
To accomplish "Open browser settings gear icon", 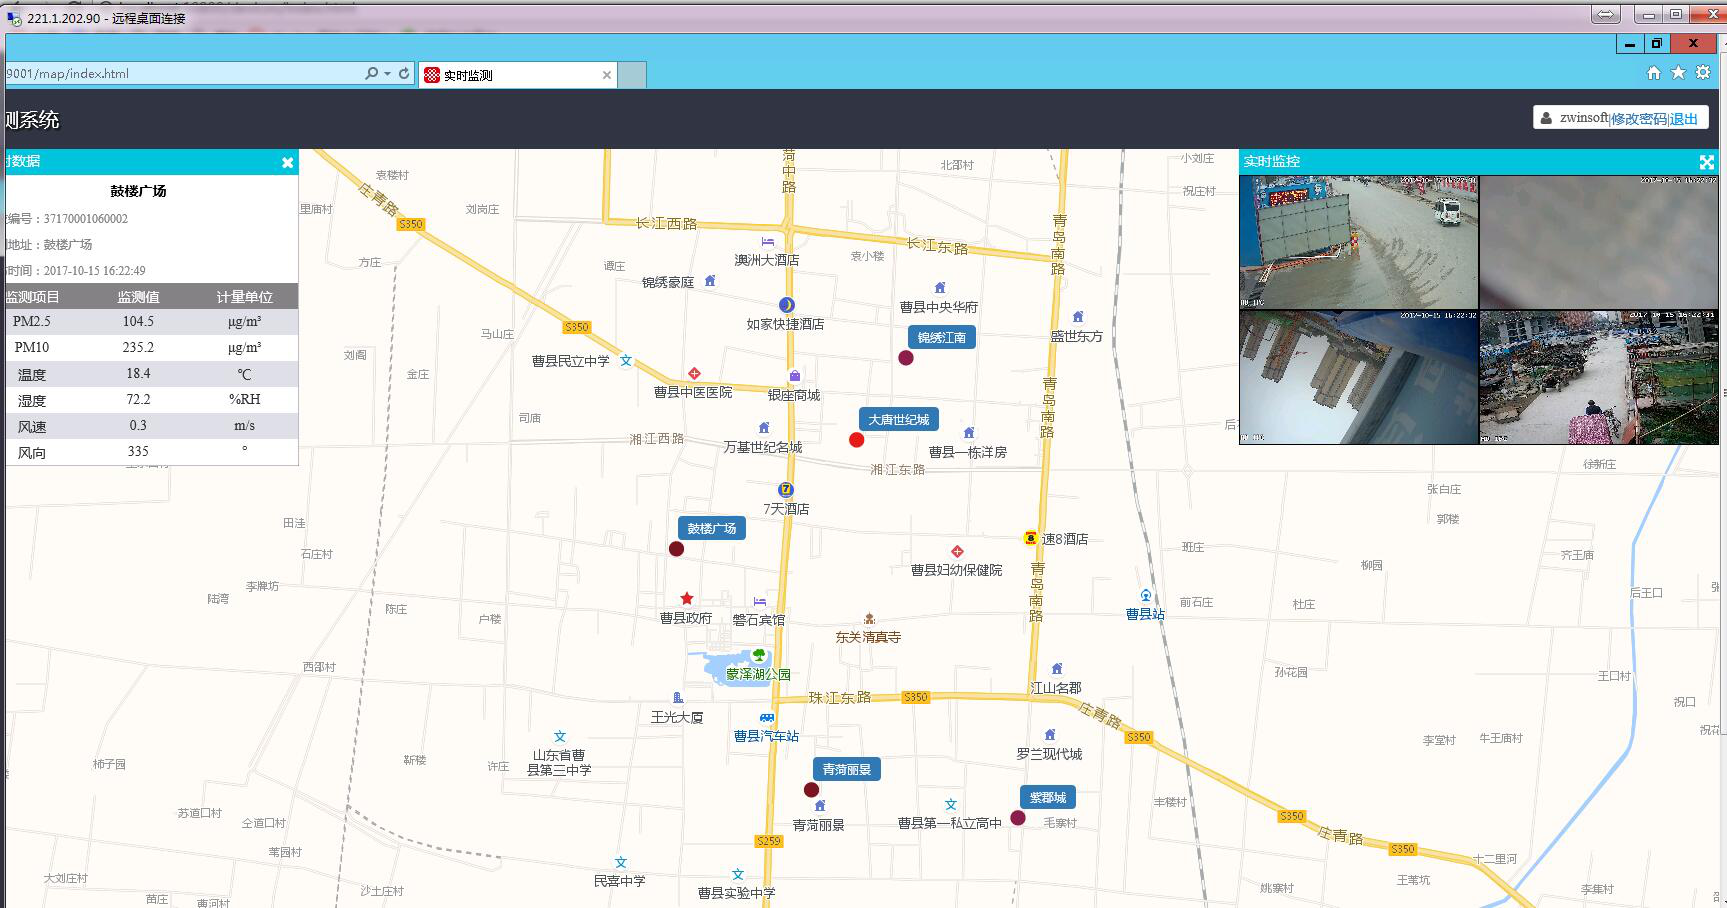I will pyautogui.click(x=1702, y=73).
